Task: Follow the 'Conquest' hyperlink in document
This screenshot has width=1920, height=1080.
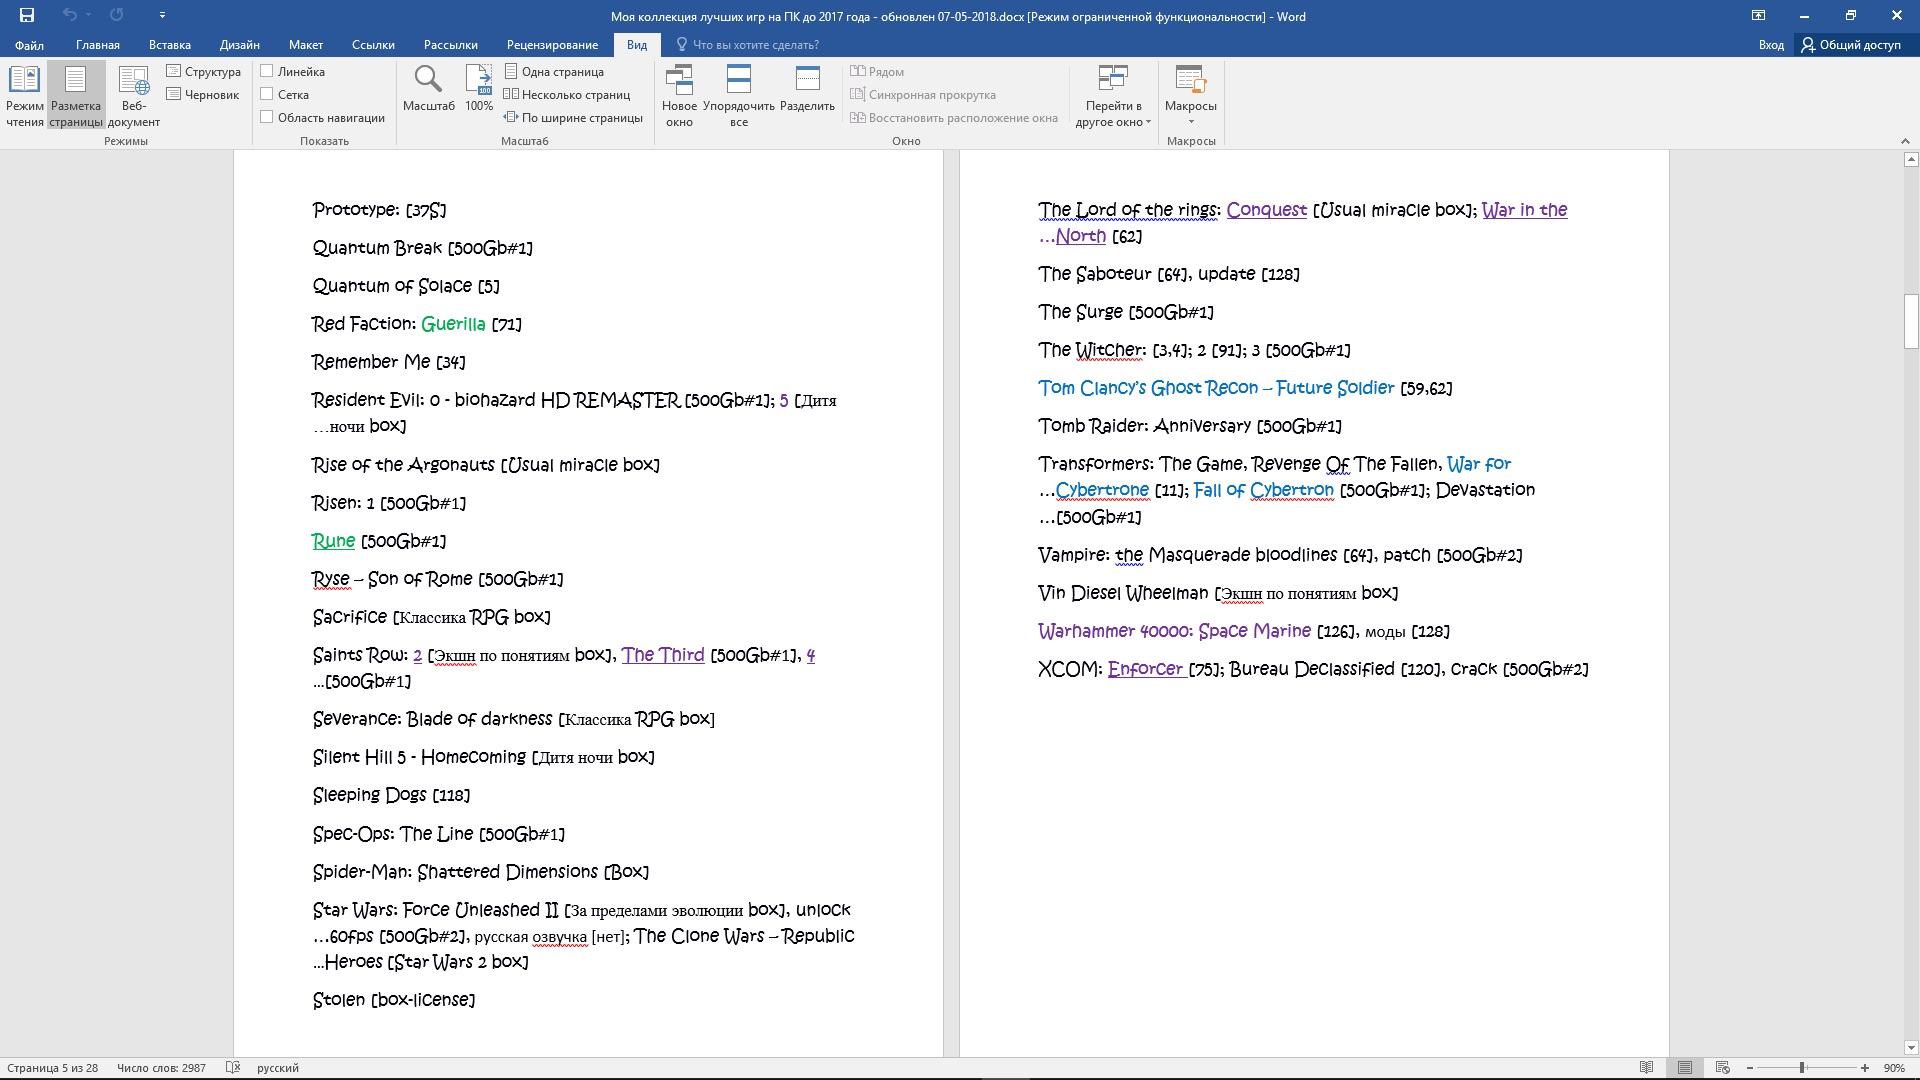Action: 1266,210
